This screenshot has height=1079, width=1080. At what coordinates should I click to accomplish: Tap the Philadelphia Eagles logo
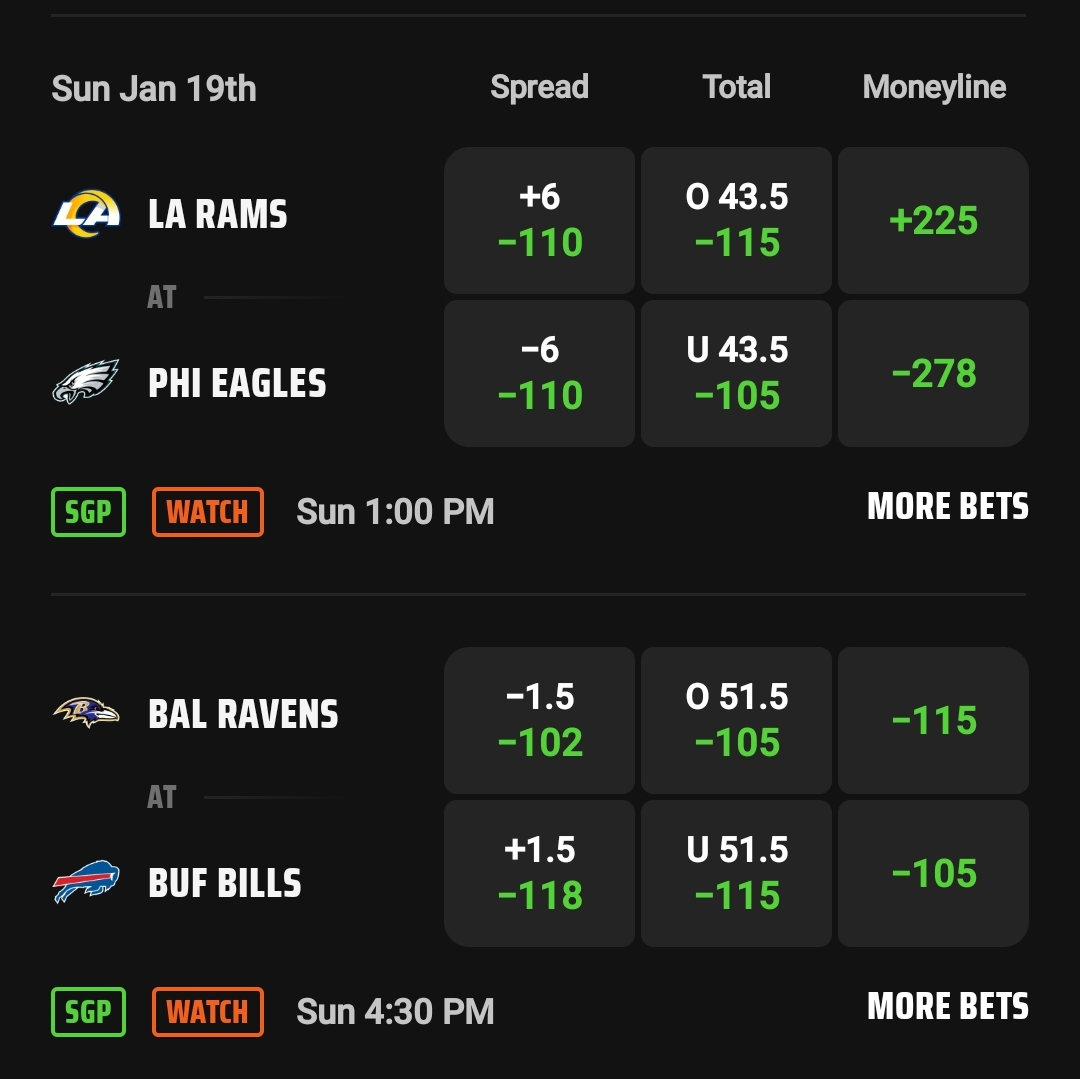click(86, 382)
